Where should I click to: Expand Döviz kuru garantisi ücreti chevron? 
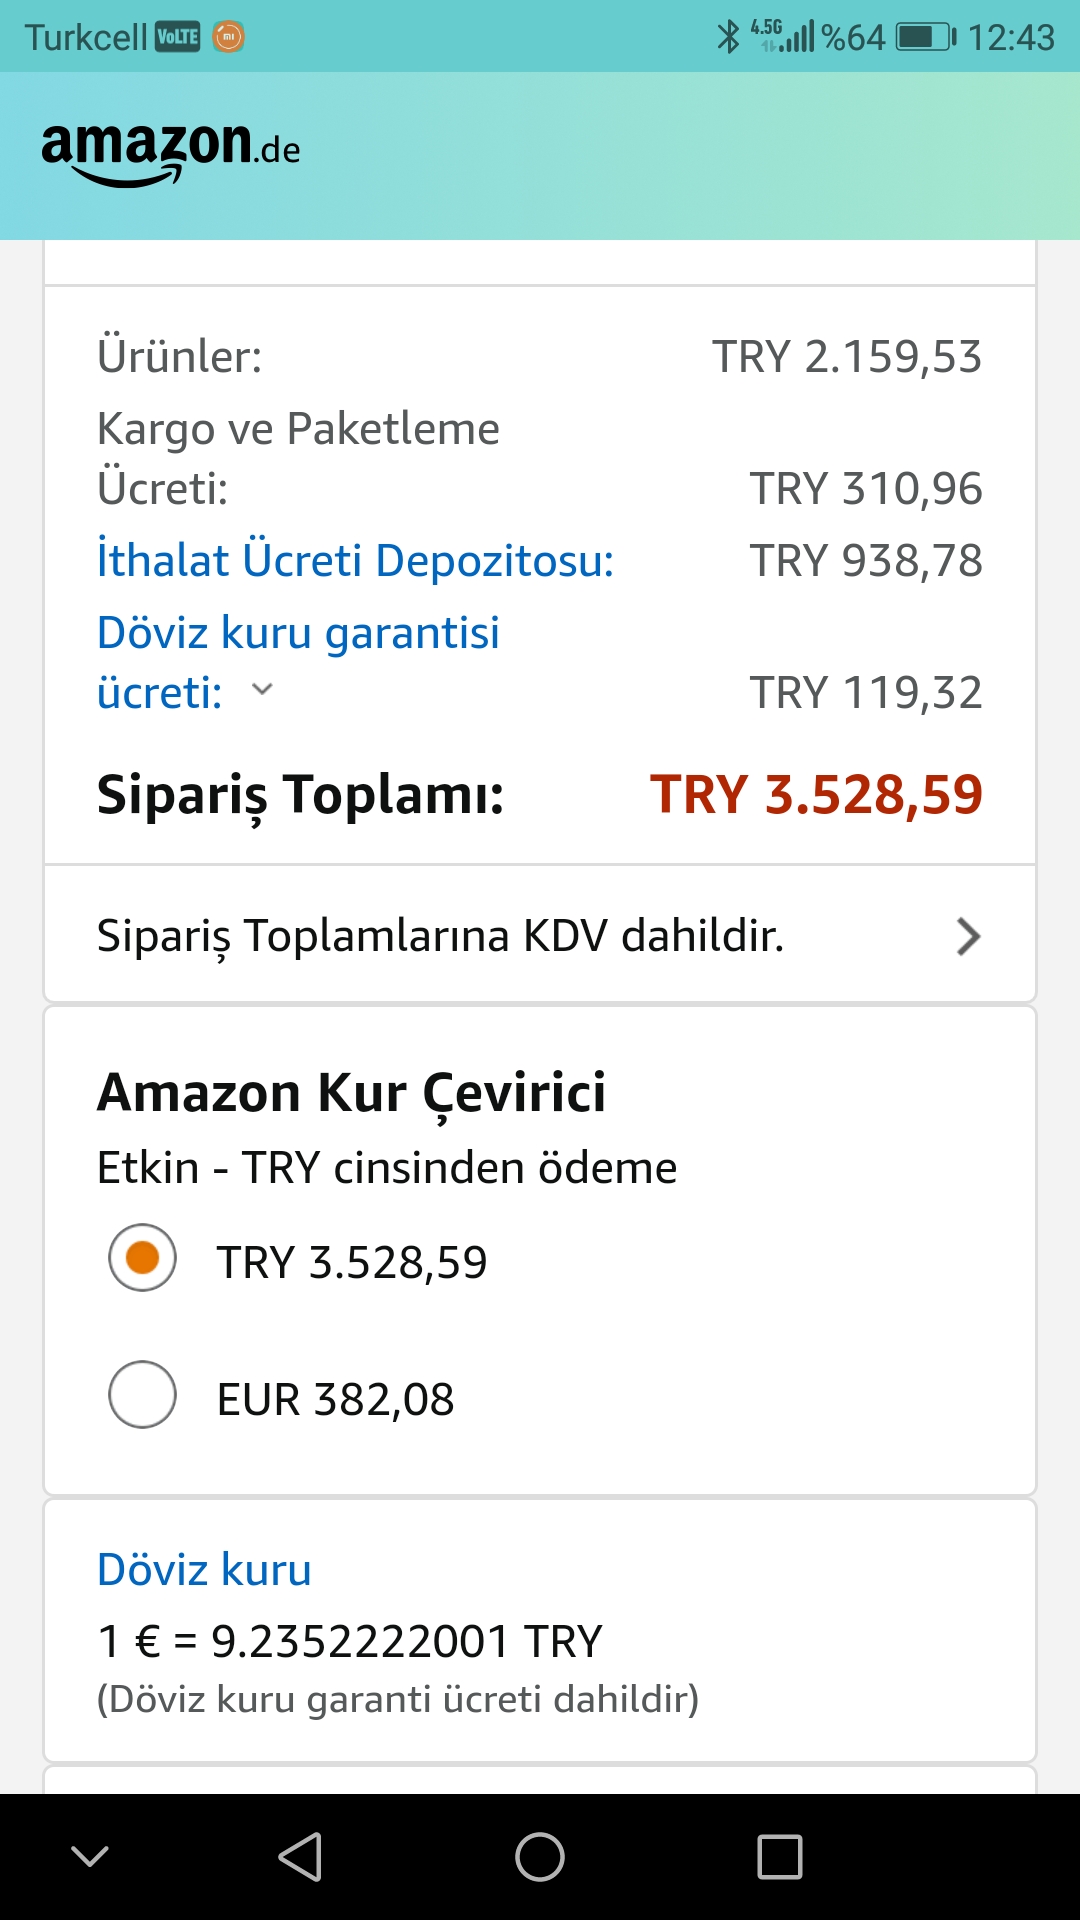click(x=262, y=690)
